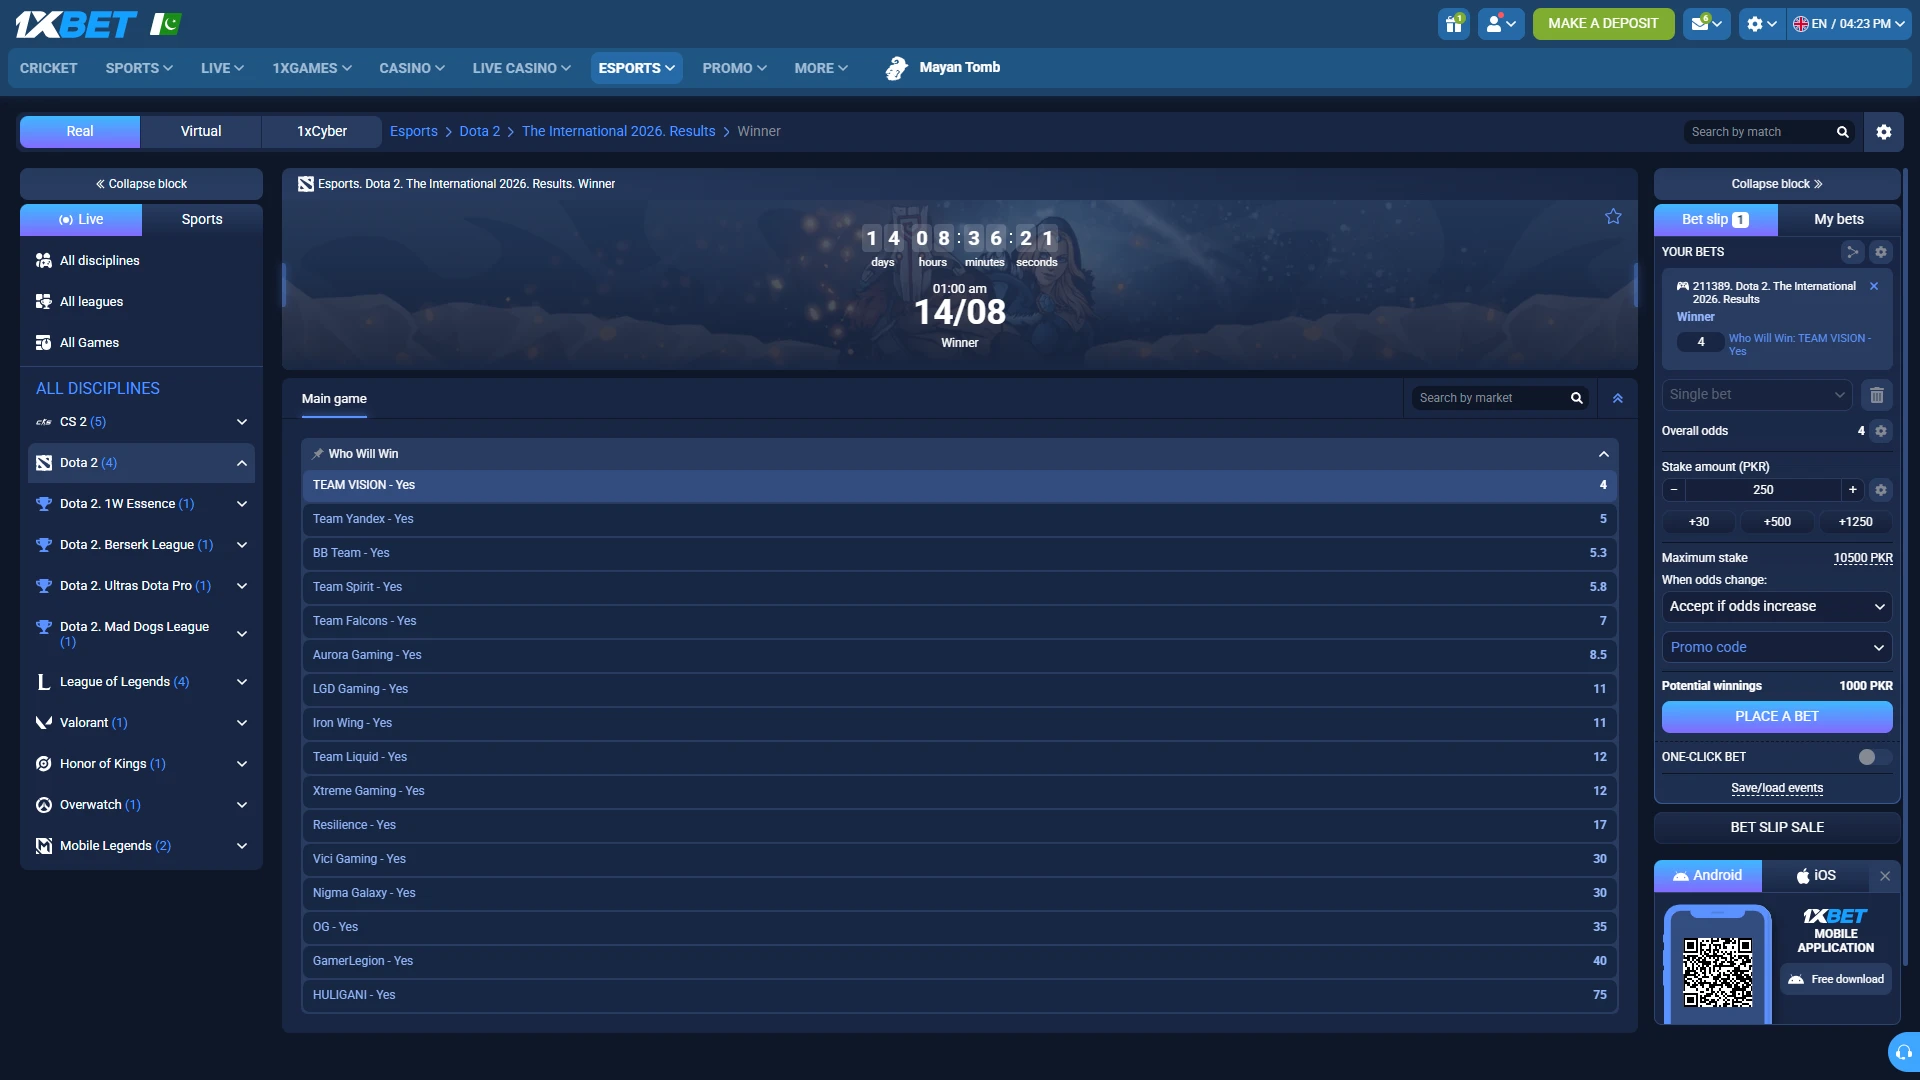Add +500 to stake amount
This screenshot has height=1080, width=1920.
1777,522
